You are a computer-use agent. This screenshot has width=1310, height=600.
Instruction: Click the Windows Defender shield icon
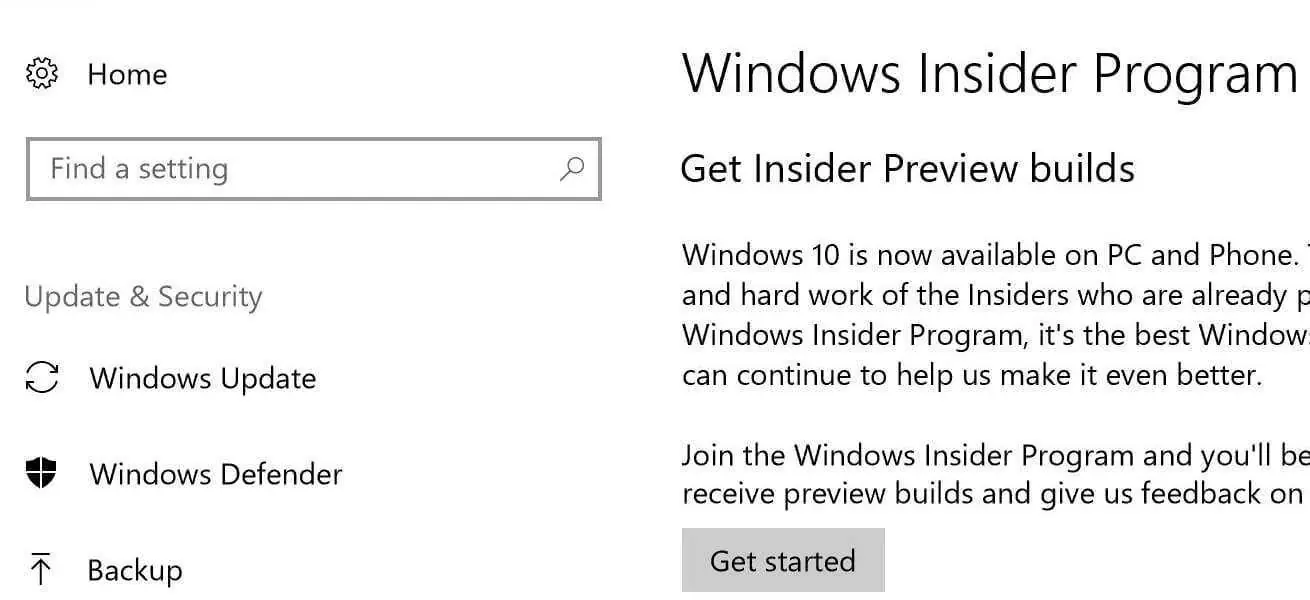point(41,473)
